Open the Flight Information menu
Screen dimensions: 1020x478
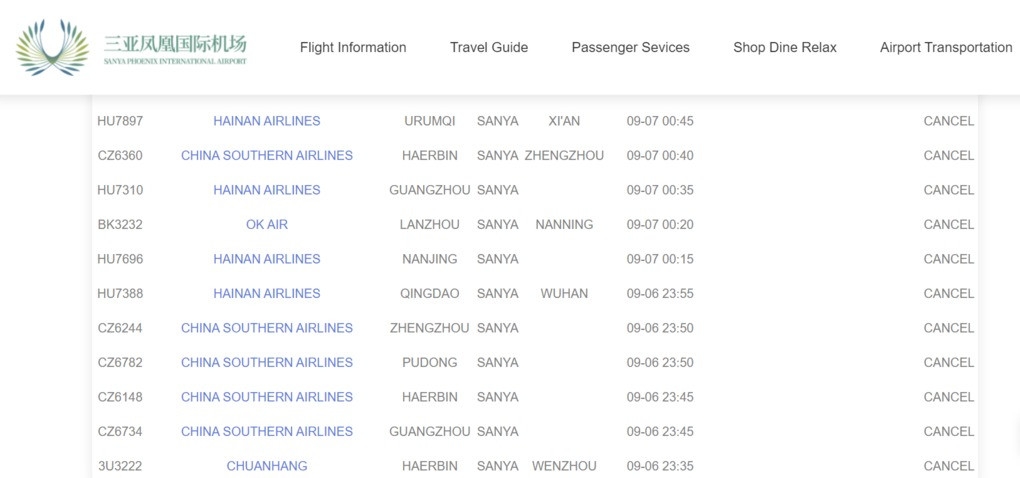point(353,47)
